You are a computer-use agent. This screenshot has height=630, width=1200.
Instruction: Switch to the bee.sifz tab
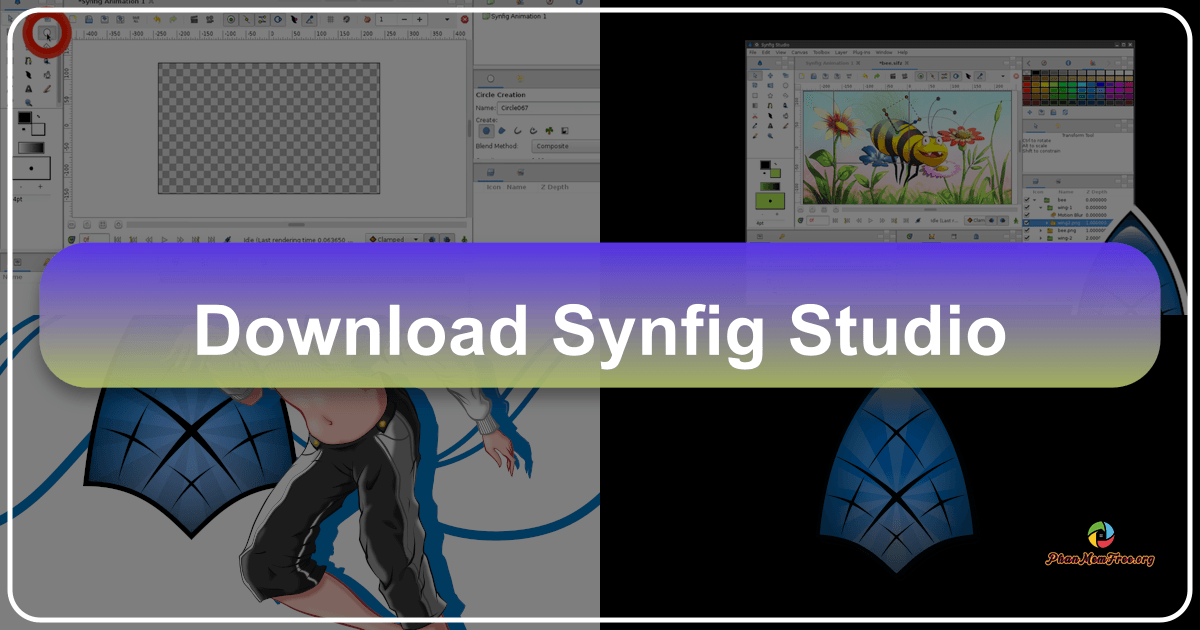coord(891,63)
